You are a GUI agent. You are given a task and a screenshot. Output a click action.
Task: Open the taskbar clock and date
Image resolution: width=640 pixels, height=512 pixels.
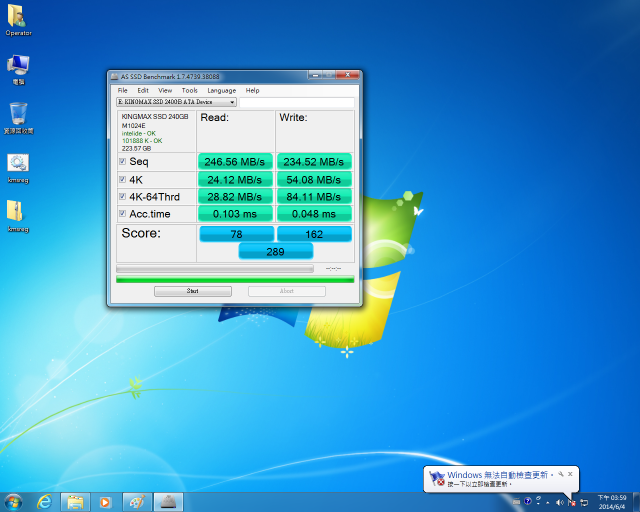pyautogui.click(x=612, y=502)
